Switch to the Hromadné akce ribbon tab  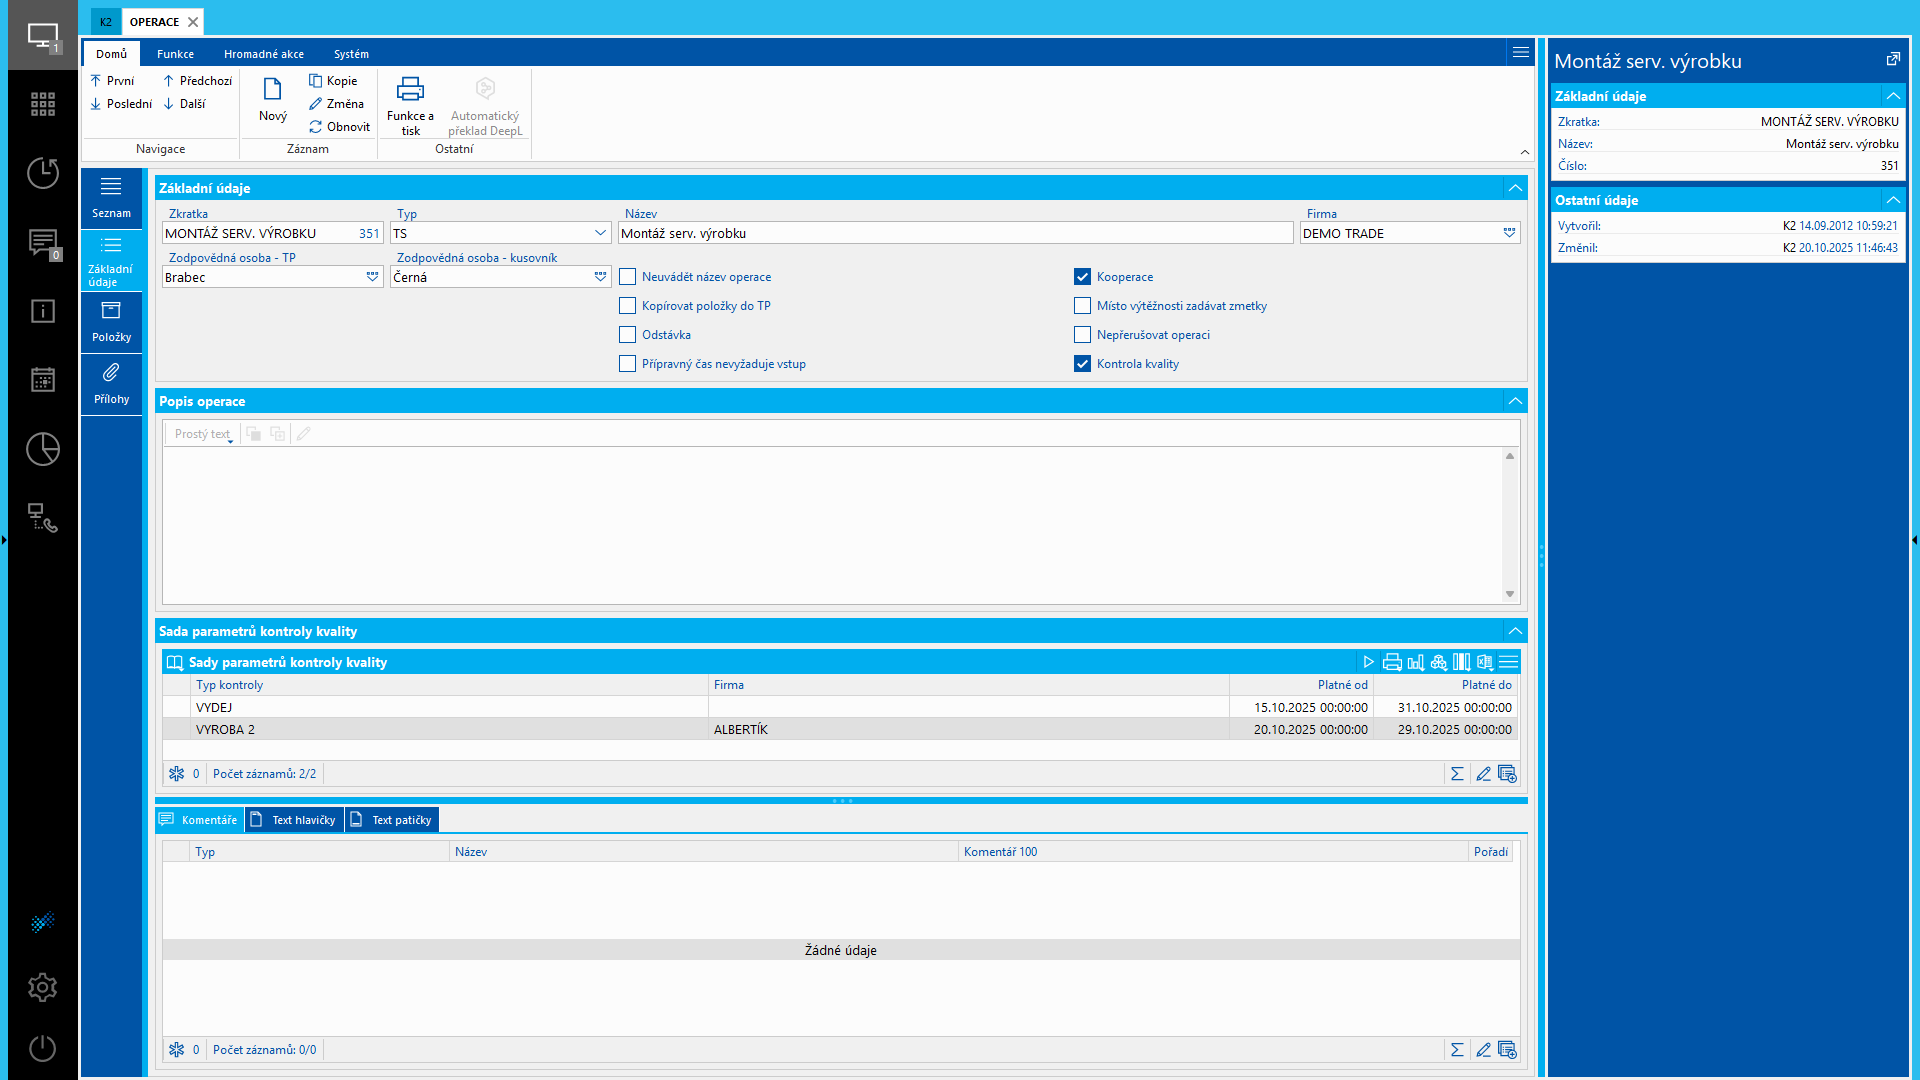coord(264,54)
